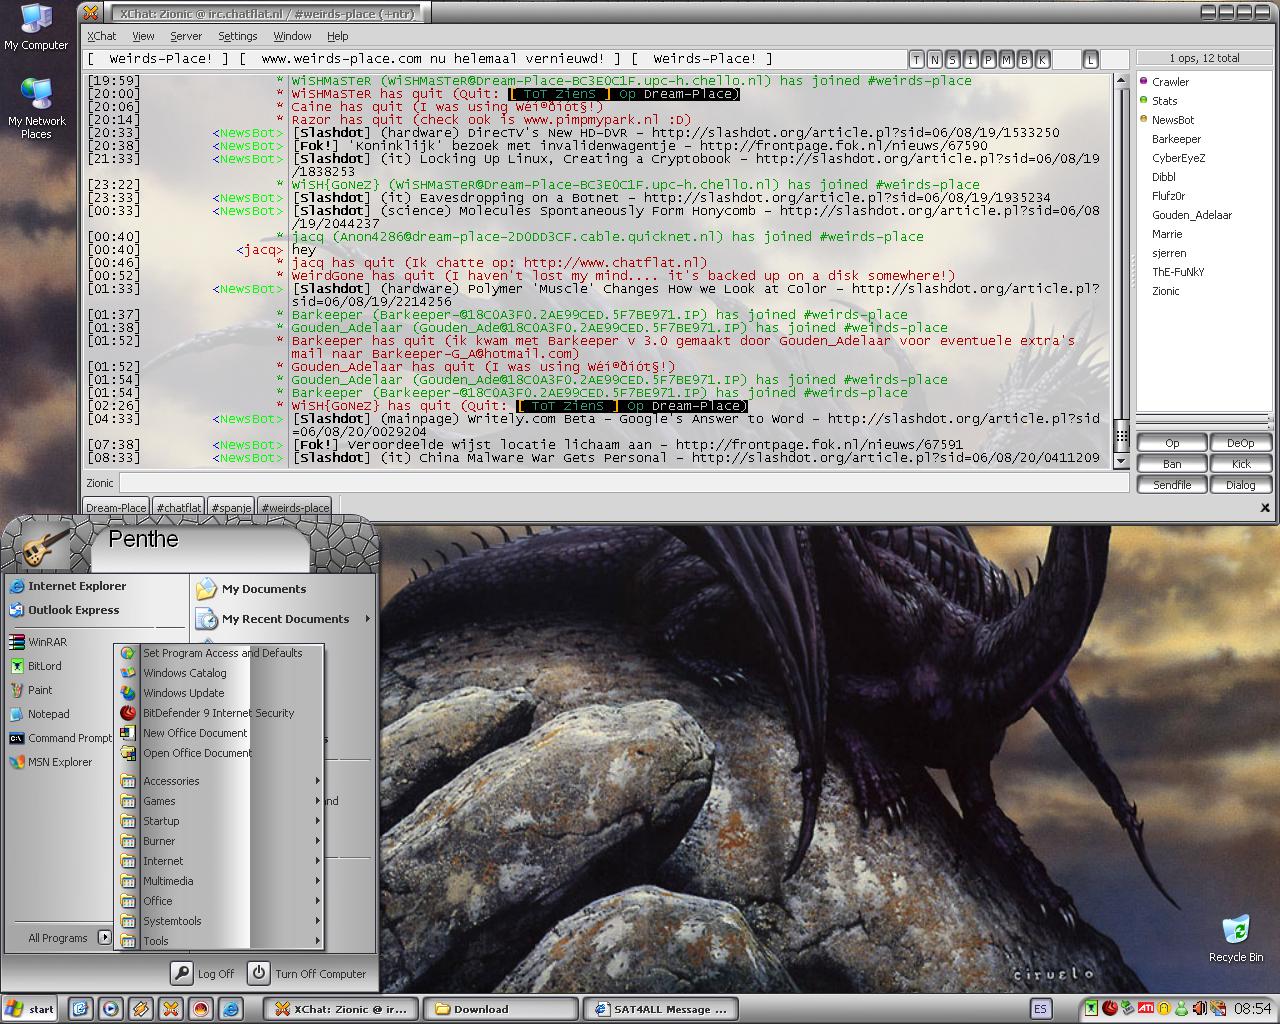Expand the Startup program folder

click(x=220, y=821)
